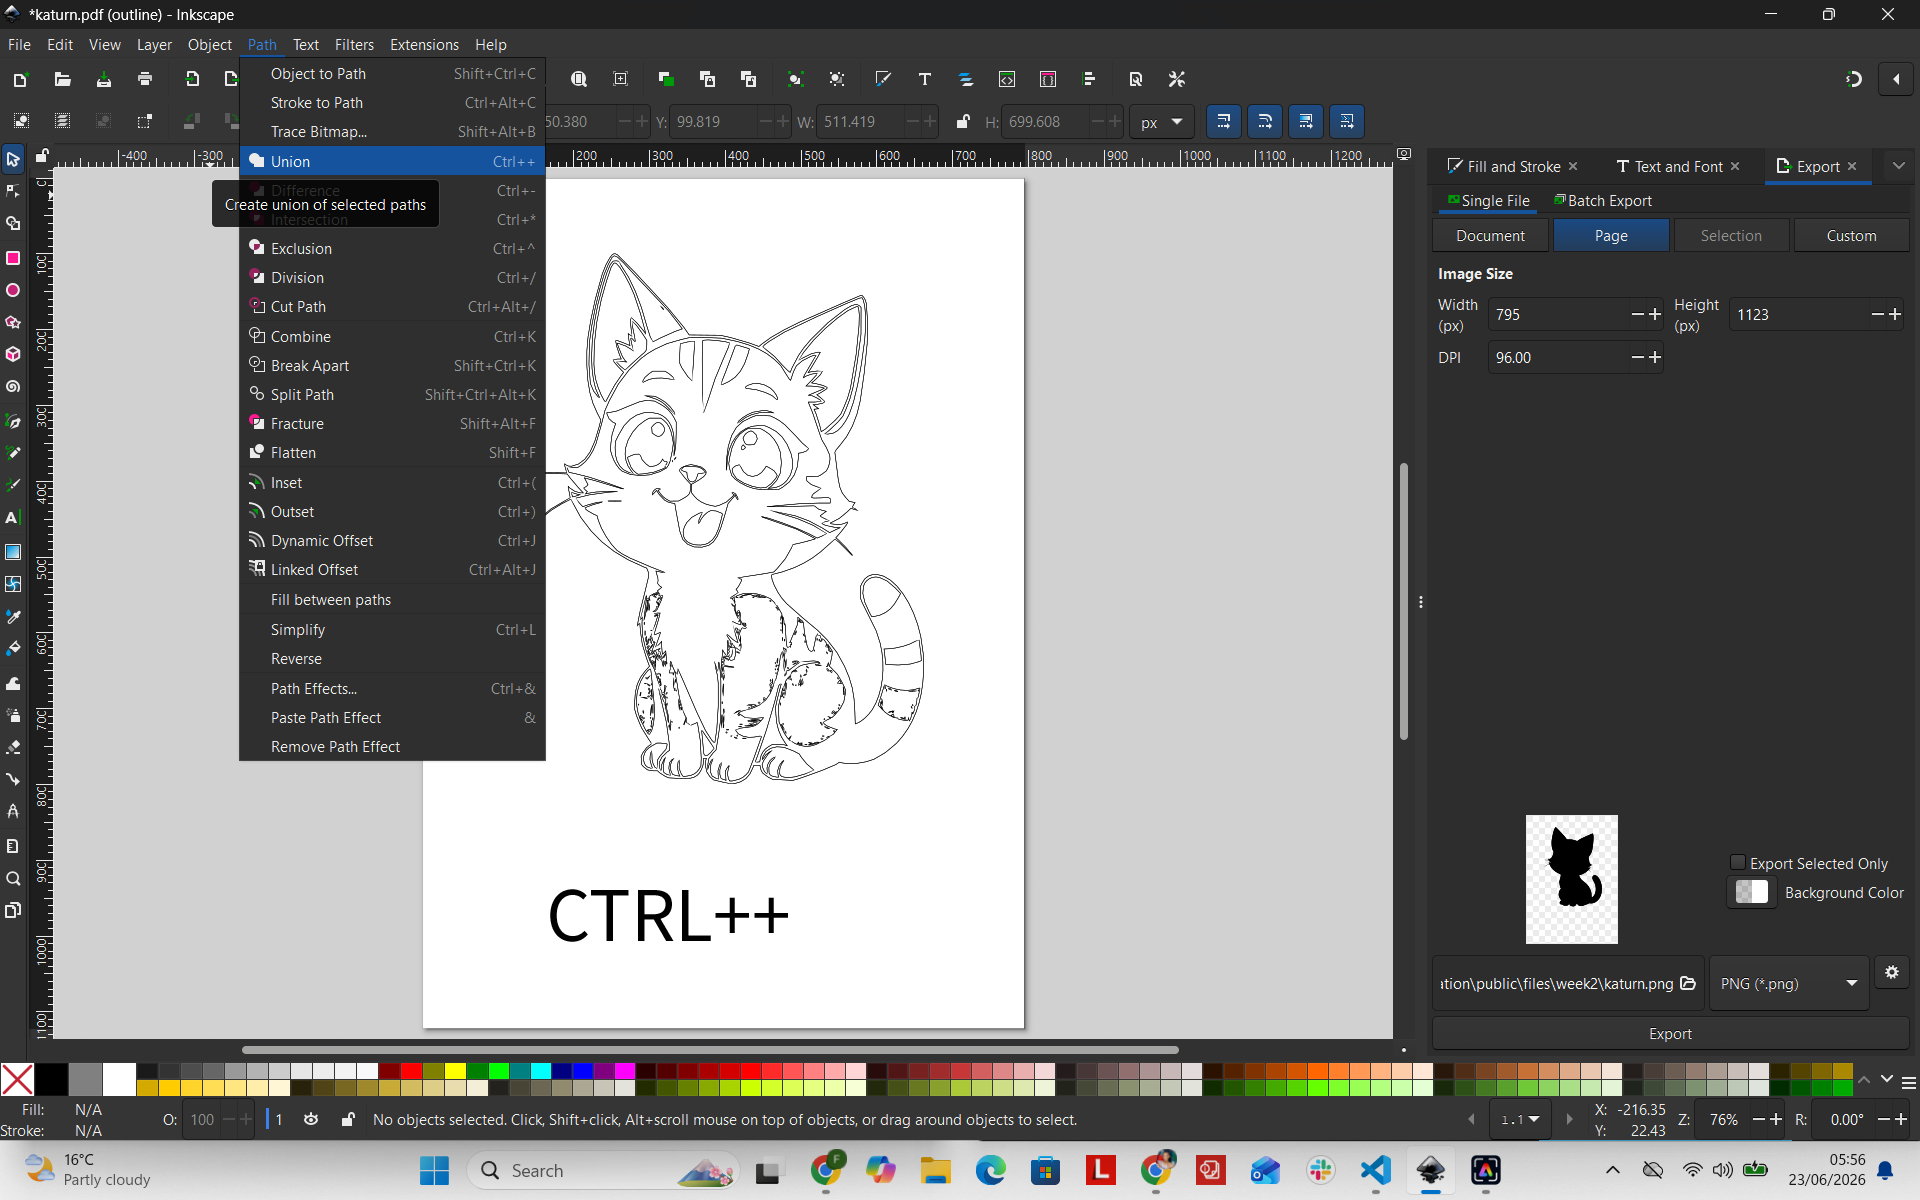
Task: Toggle layer visibility eye in status bar
Action: [x=311, y=1120]
